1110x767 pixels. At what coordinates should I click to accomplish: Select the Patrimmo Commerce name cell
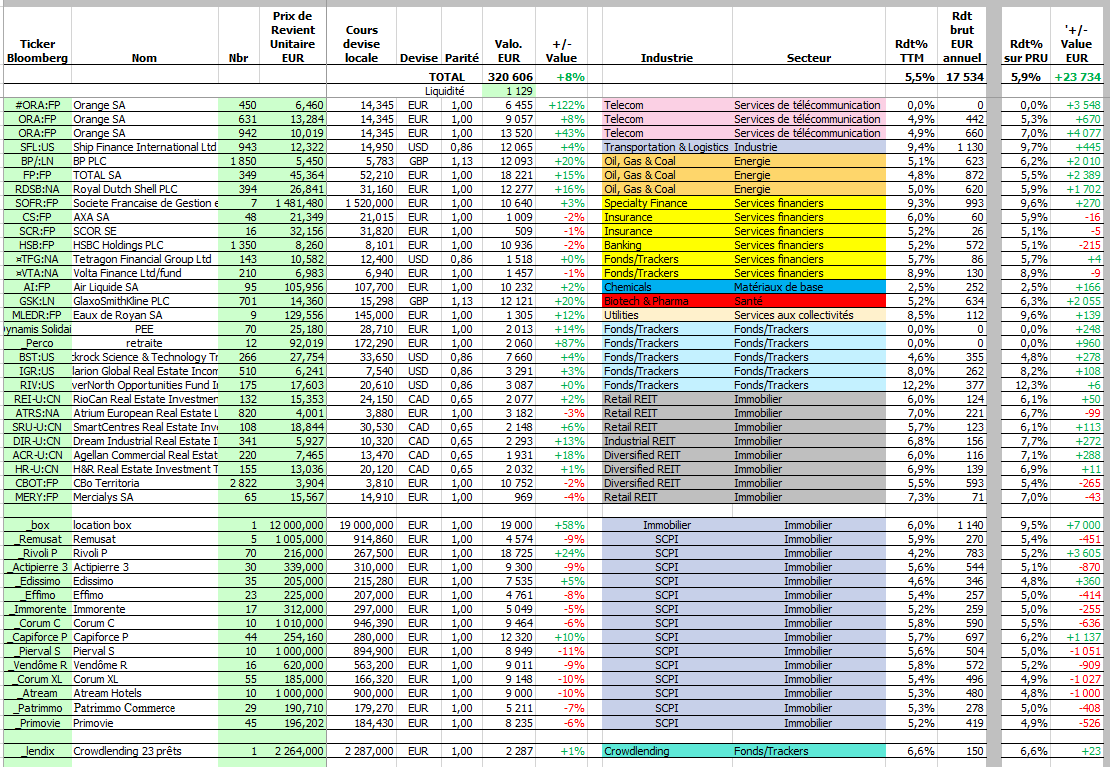(145, 708)
